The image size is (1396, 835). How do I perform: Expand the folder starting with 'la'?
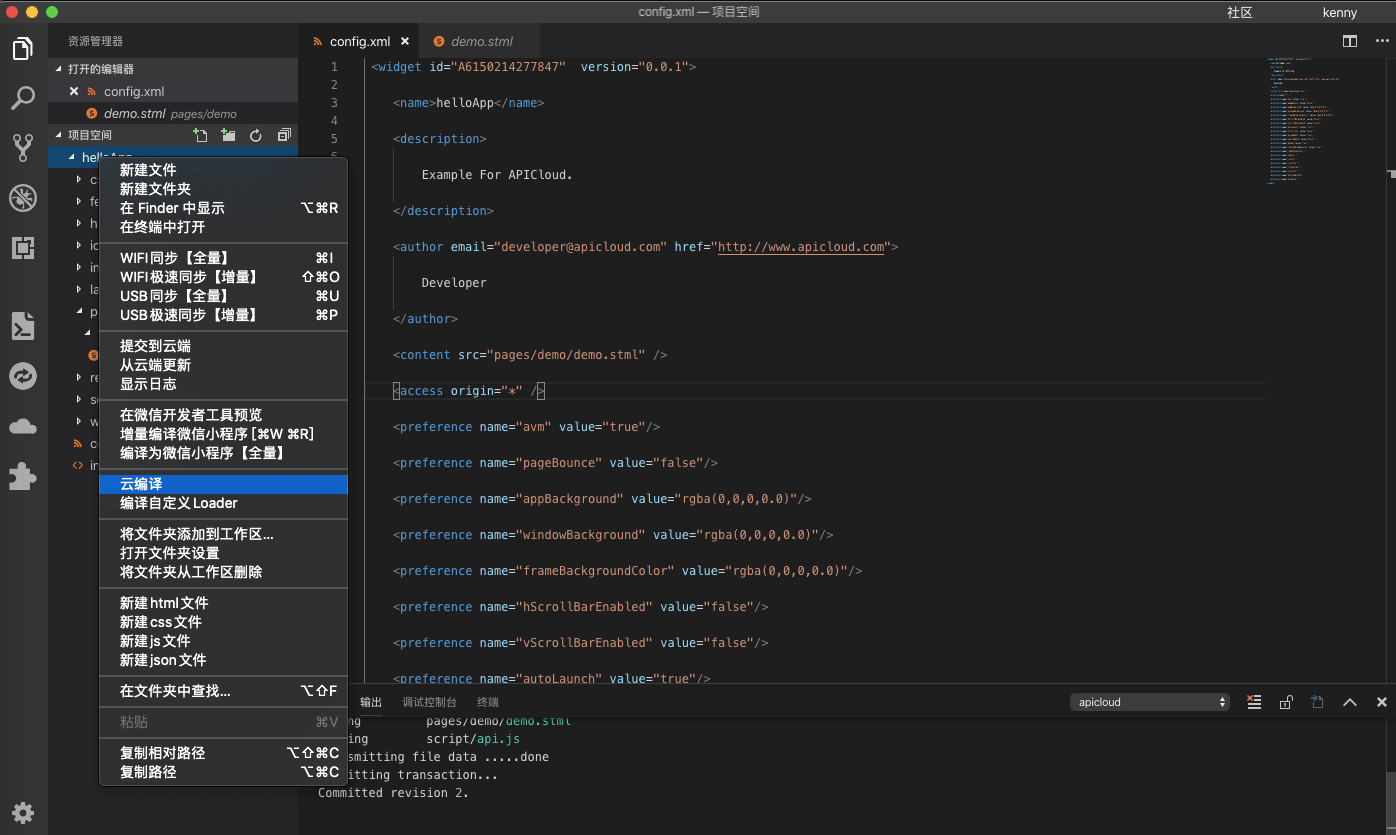80,289
